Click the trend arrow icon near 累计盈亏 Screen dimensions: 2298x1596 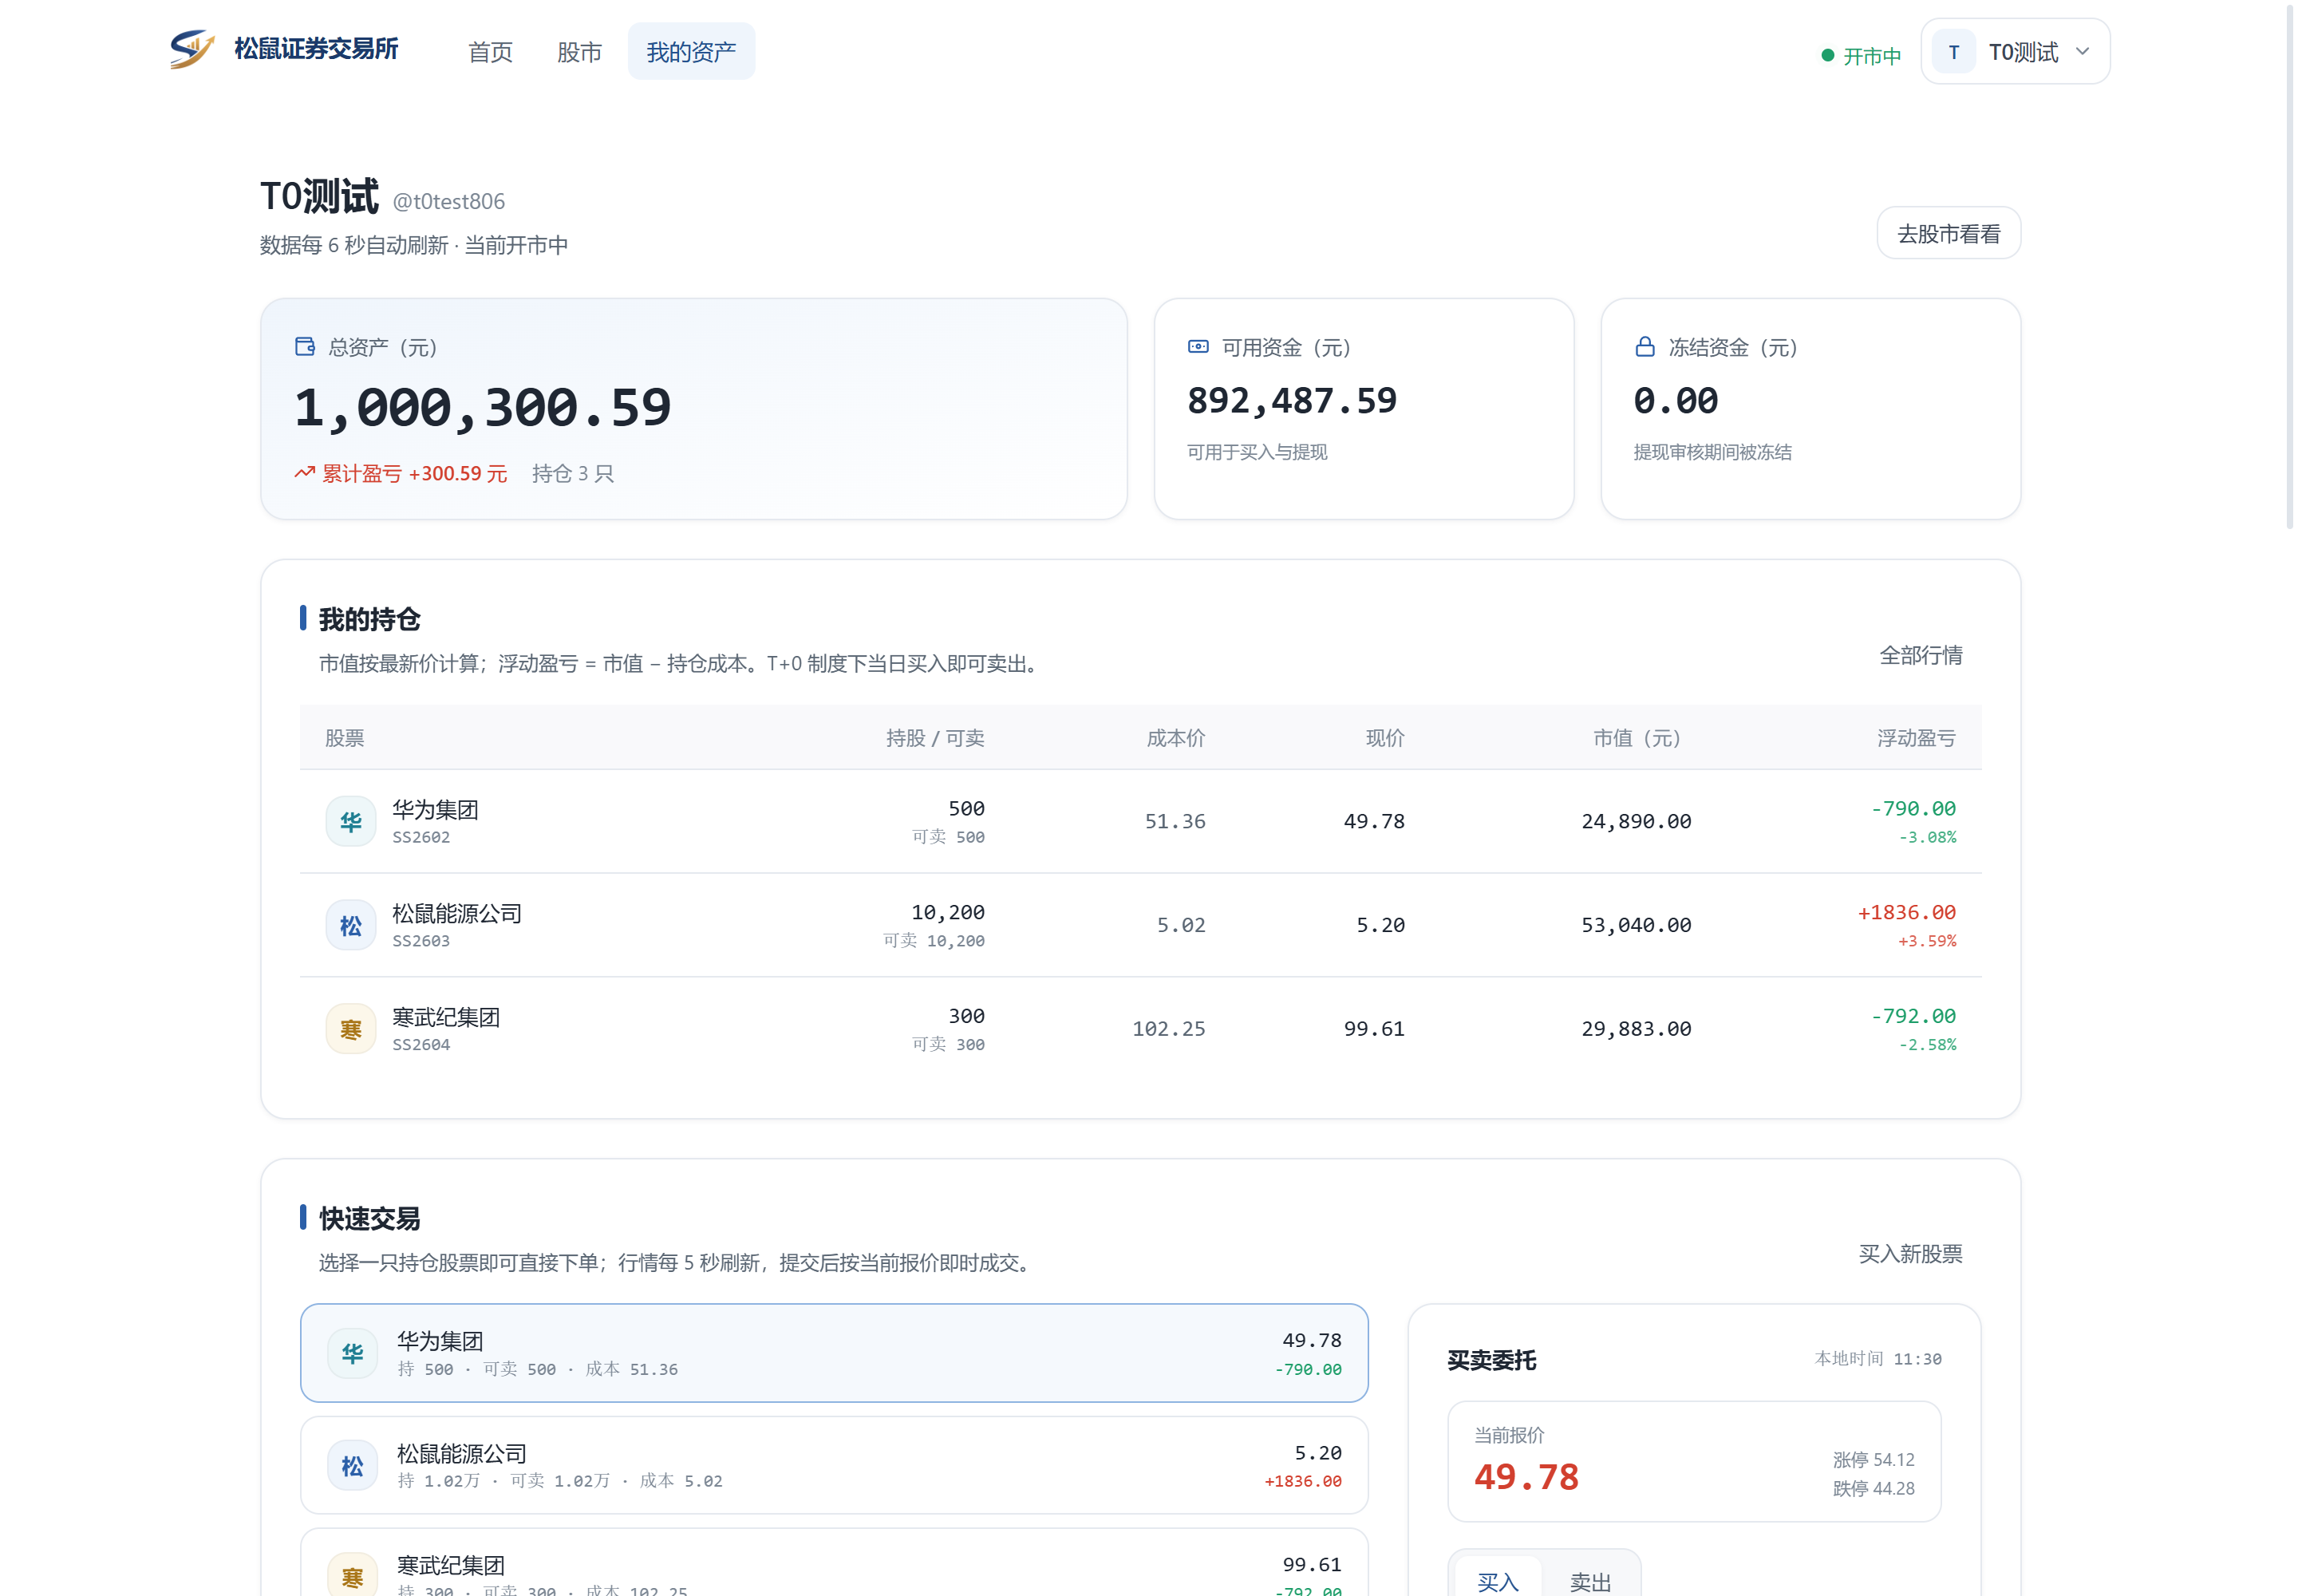pos(305,473)
